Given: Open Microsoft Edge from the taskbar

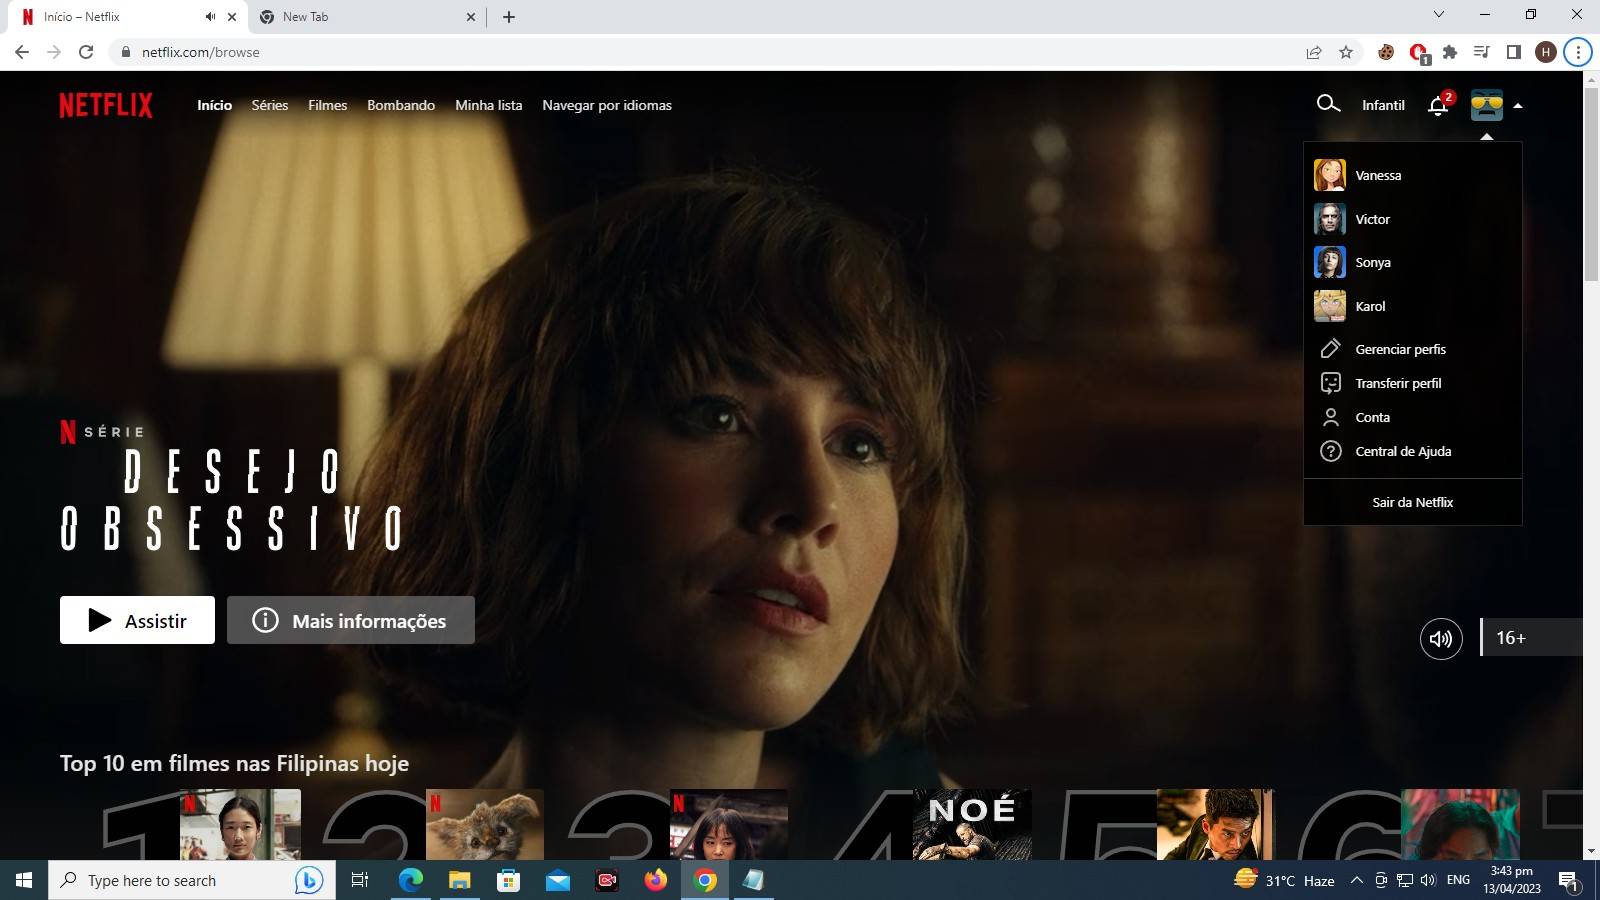Looking at the screenshot, I should pyautogui.click(x=411, y=880).
